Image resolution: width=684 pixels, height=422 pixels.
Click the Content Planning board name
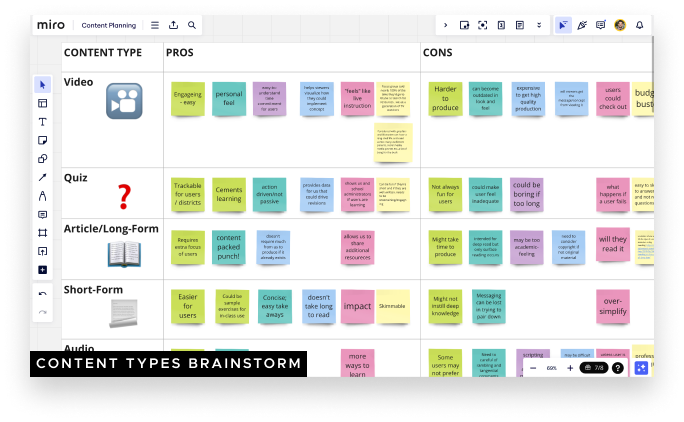pos(109,25)
